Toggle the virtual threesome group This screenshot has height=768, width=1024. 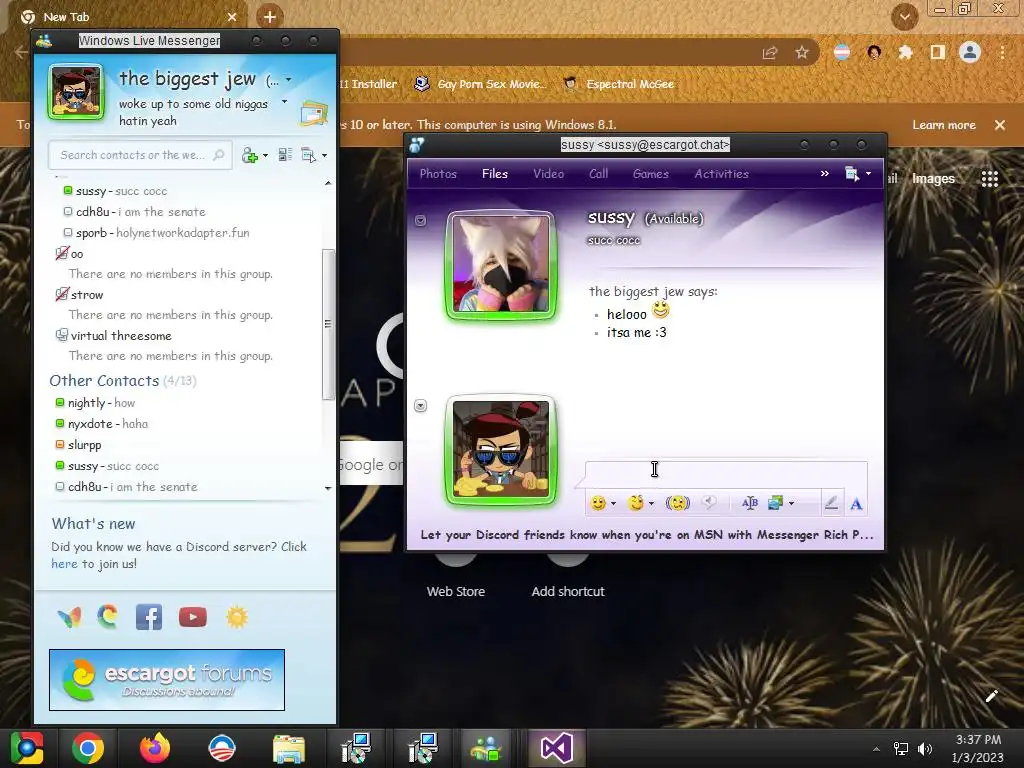pyautogui.click(x=62, y=336)
